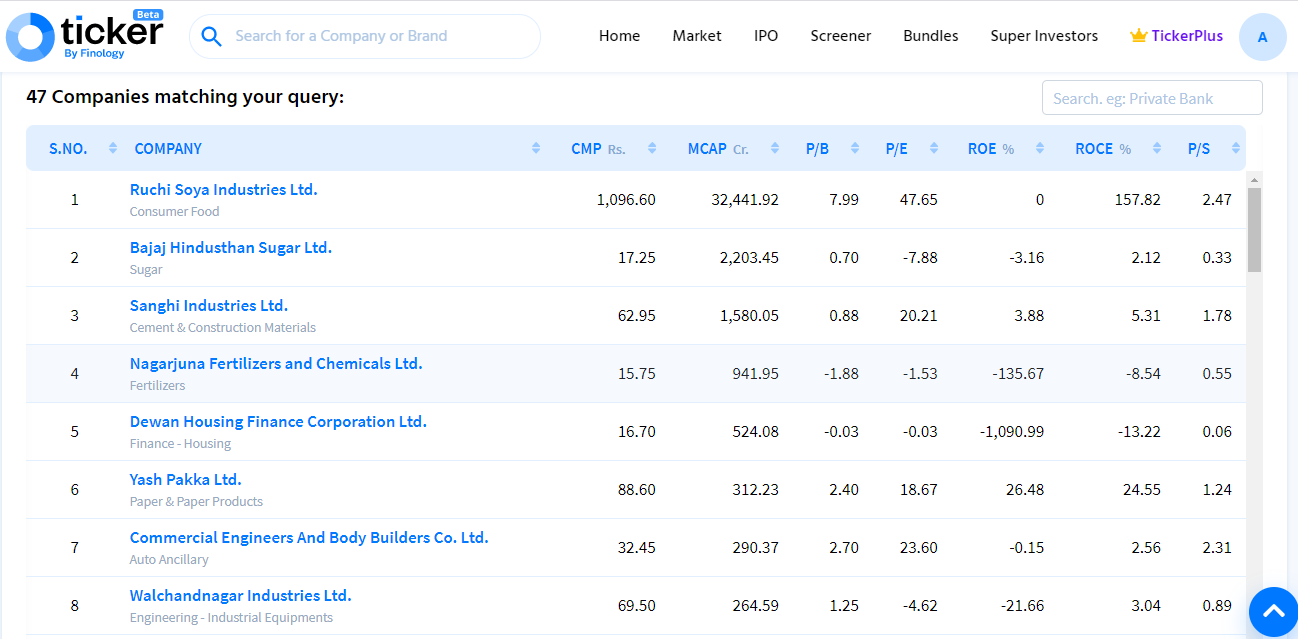Click the ROCE column header label

(x=1103, y=148)
